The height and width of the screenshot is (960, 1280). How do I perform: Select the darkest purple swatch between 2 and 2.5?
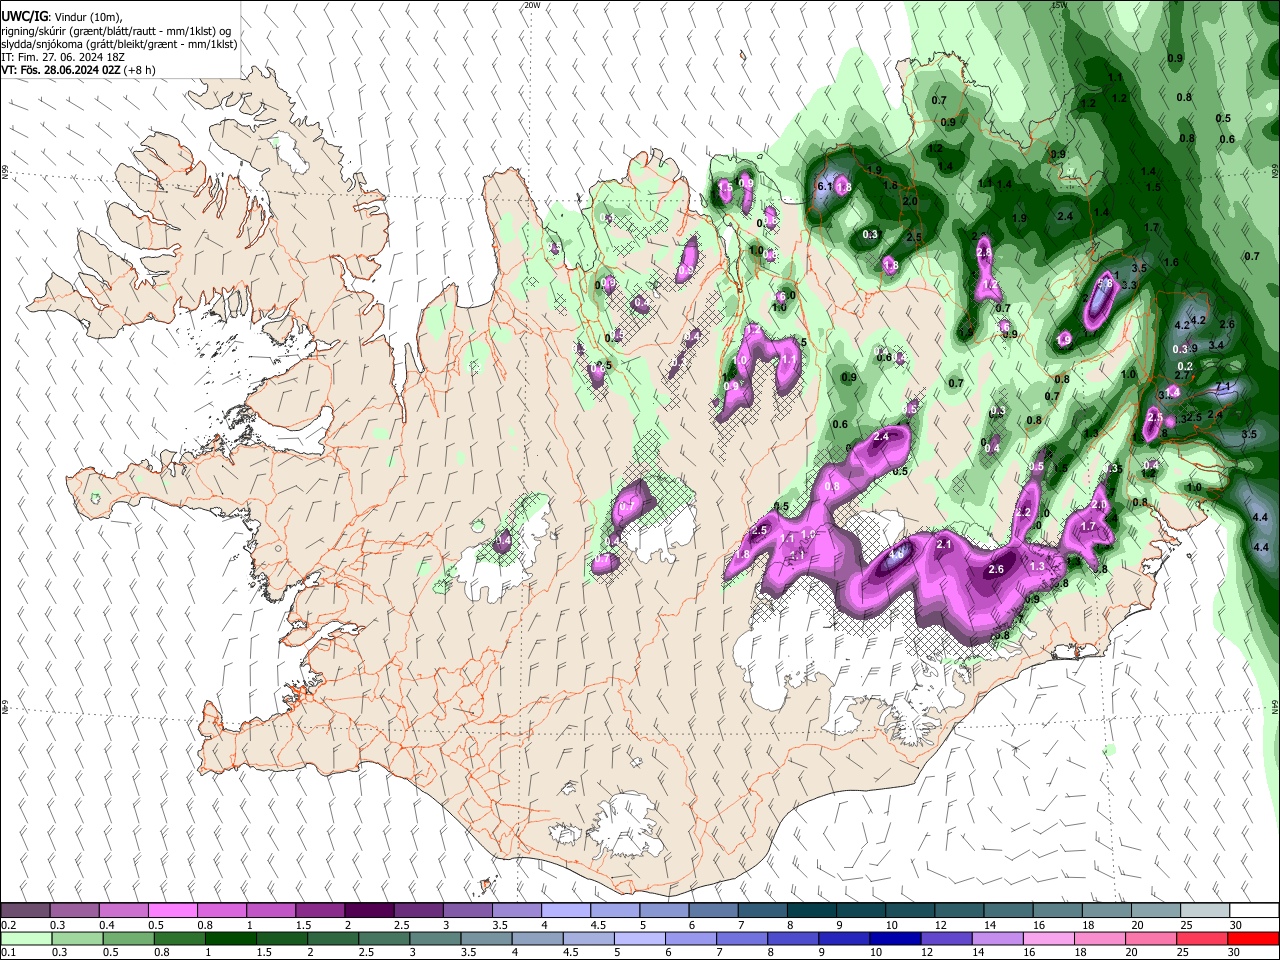[368, 911]
